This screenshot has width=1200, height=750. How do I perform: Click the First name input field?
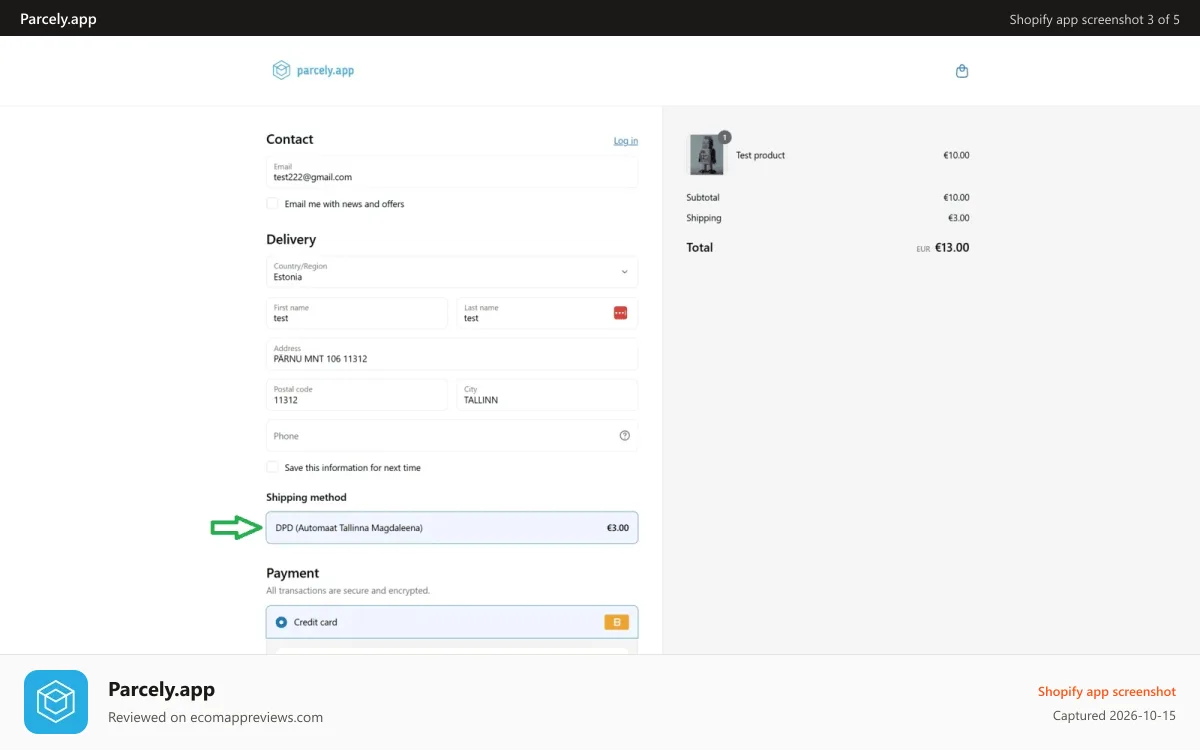[357, 313]
